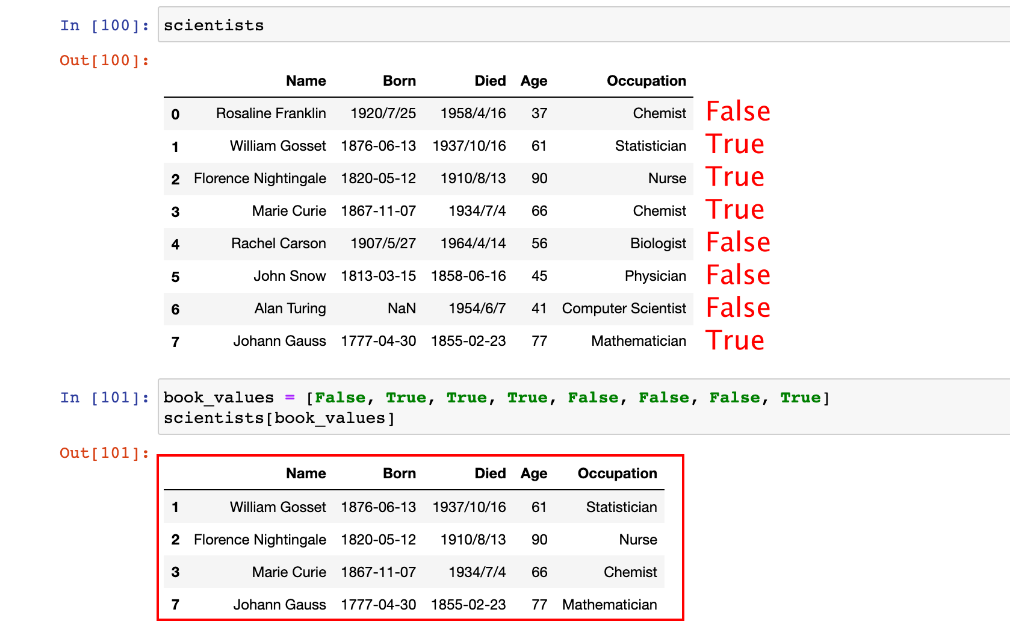Image resolution: width=1021 pixels, height=627 pixels.
Task: Click age 90 in the Out[101] table
Action: (x=539, y=540)
